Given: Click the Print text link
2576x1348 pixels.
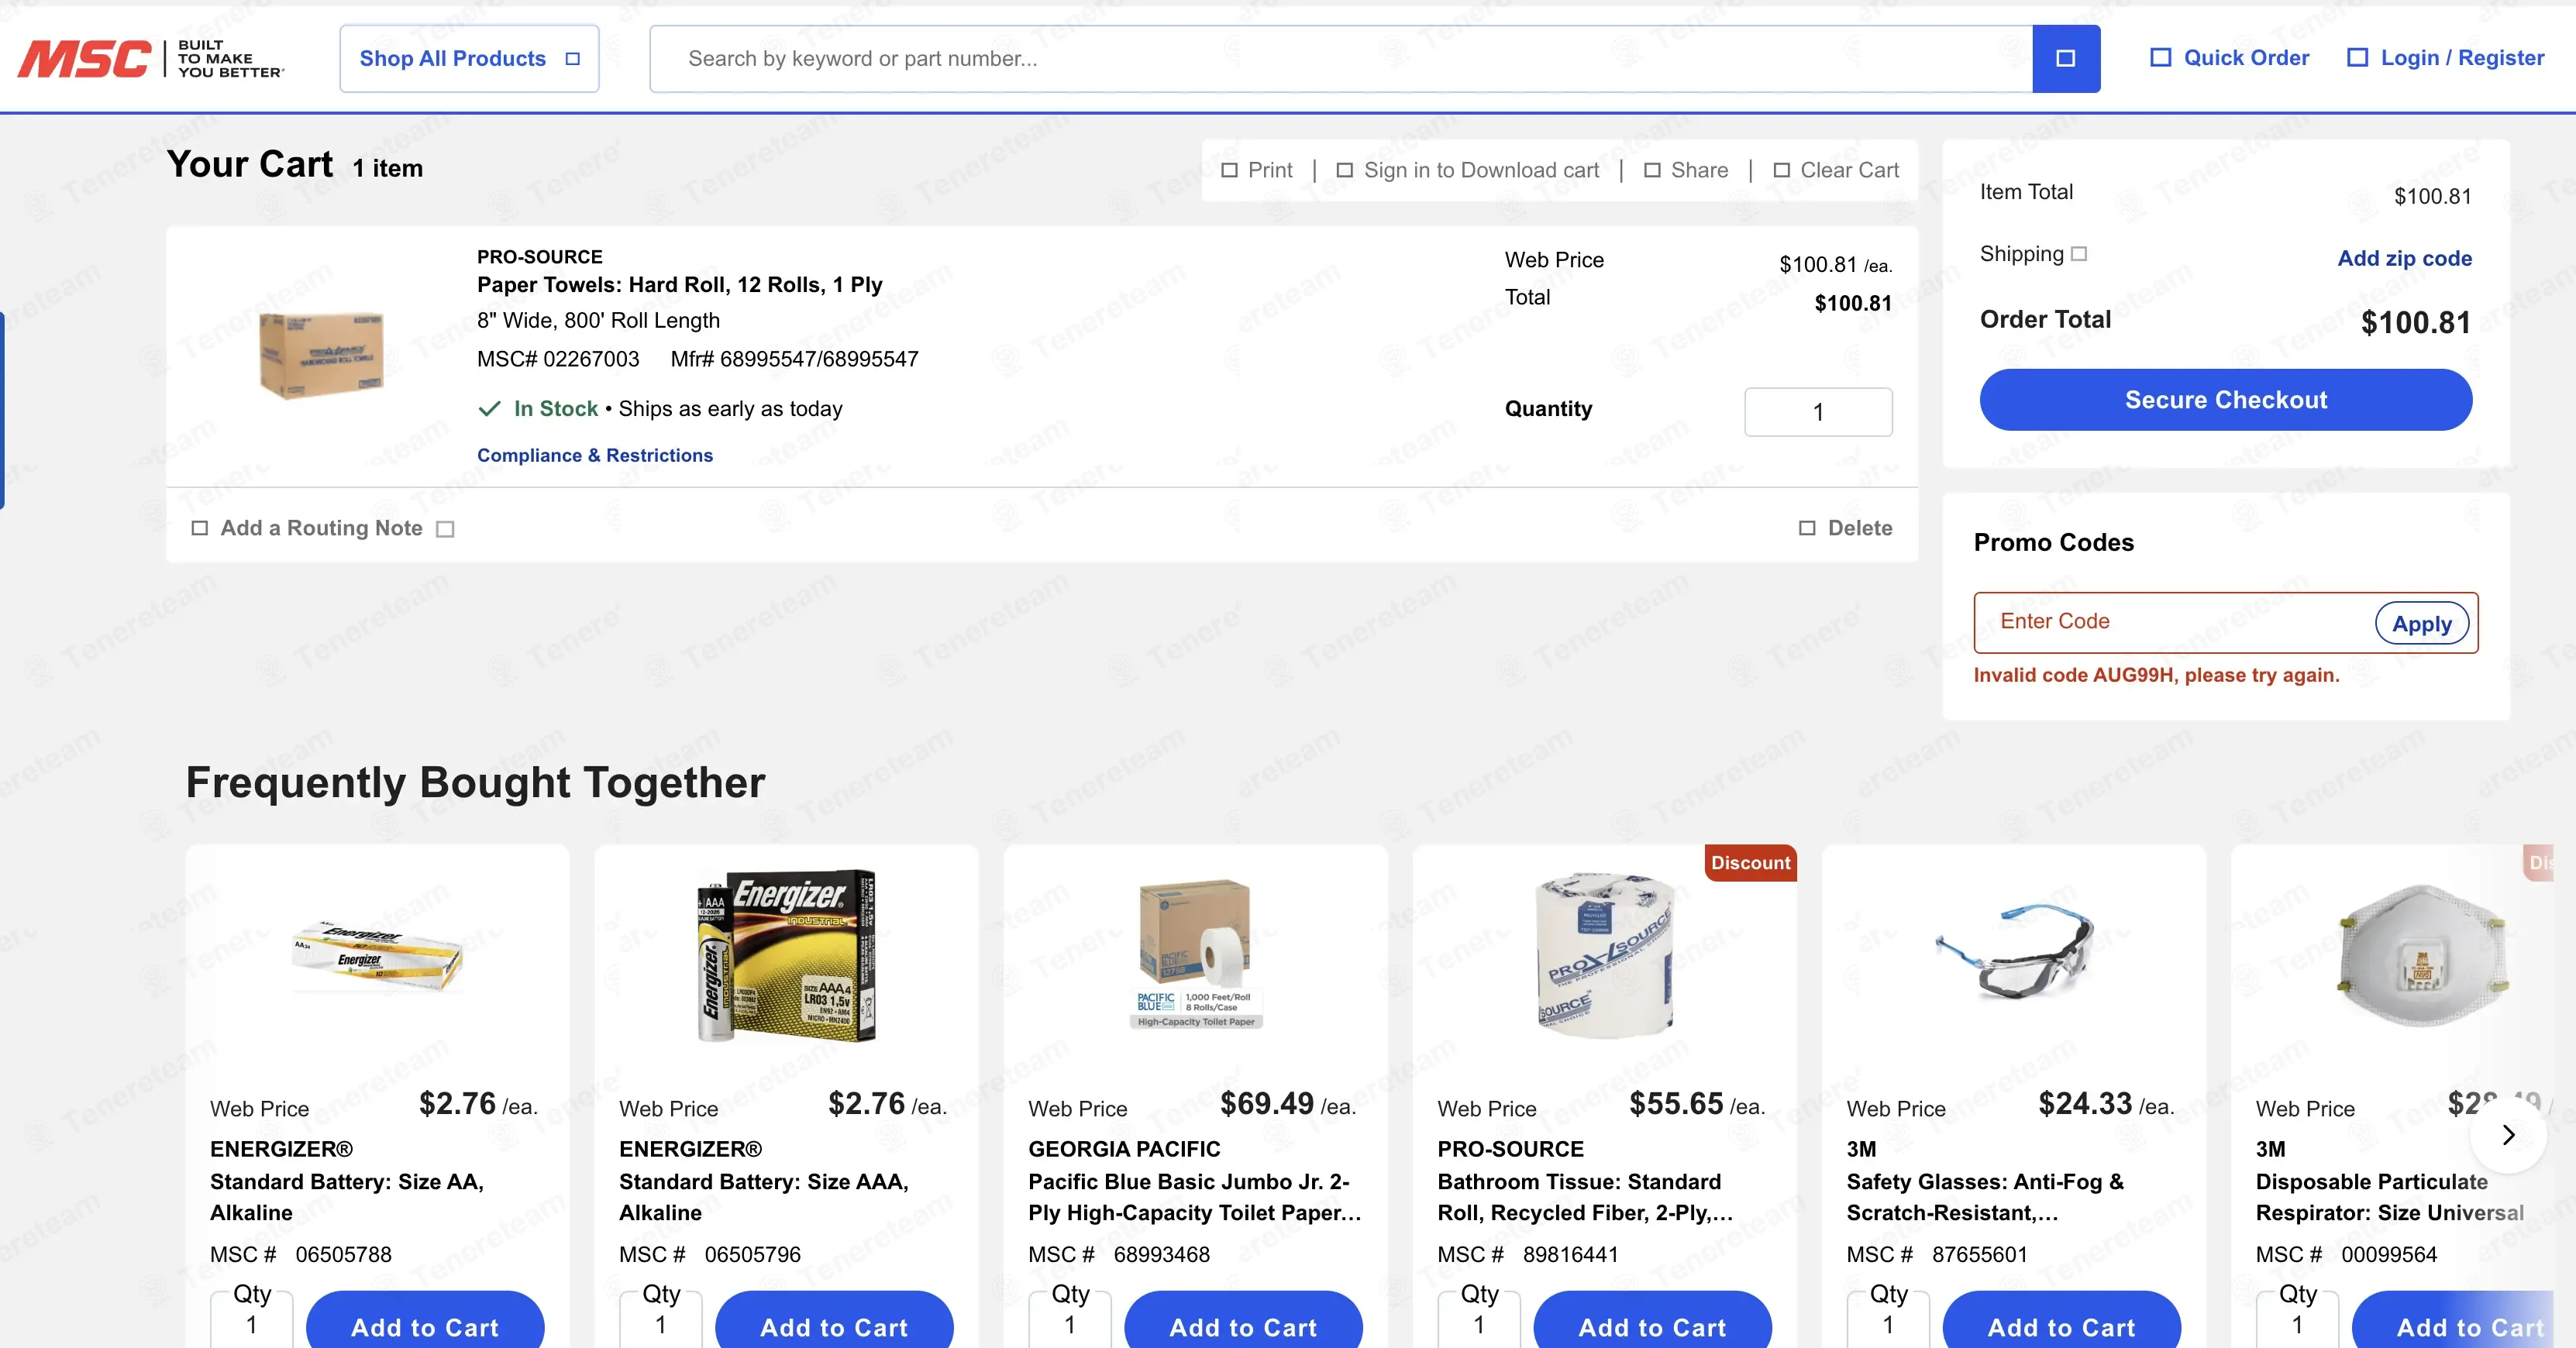Looking at the screenshot, I should pyautogui.click(x=1270, y=171).
